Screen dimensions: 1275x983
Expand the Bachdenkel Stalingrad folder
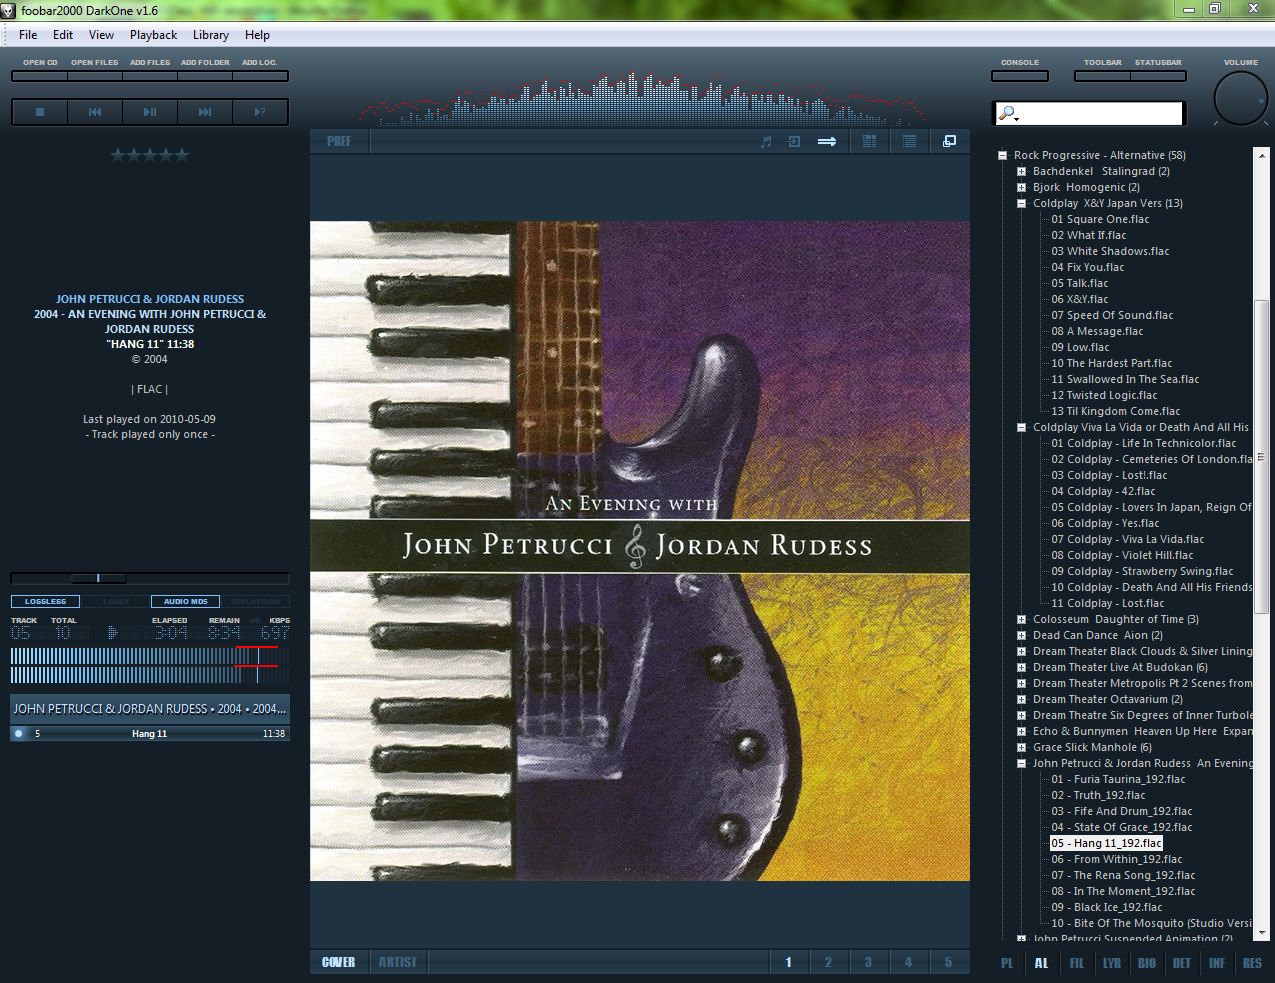[x=1021, y=171]
